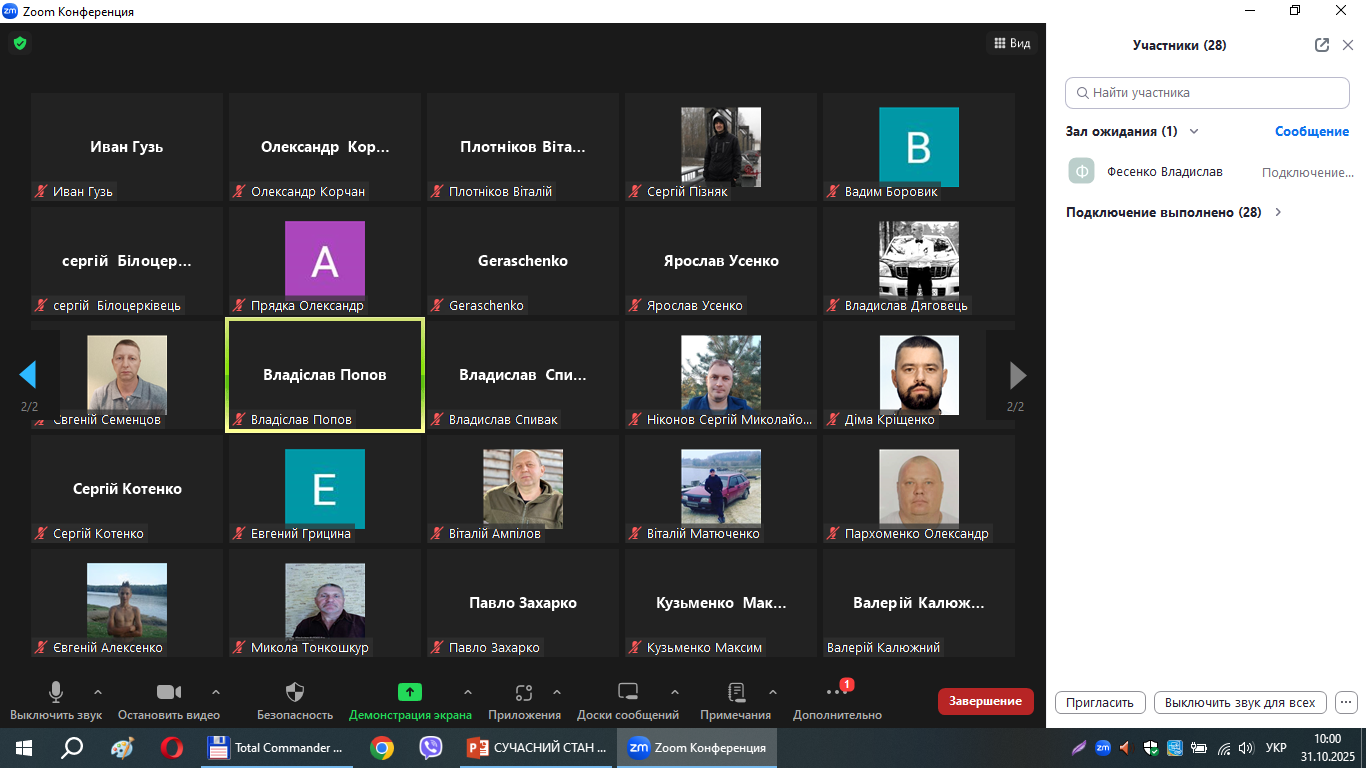Stop camera with Остановить видео
This screenshot has width=1366, height=768.
168,692
